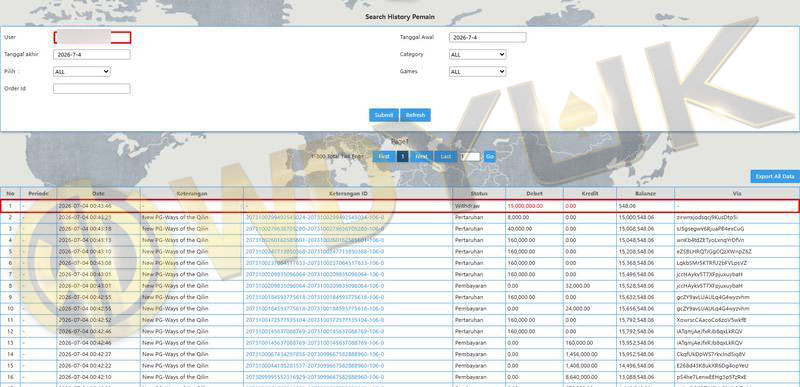Select the highlighted Withdraw row

[399, 206]
